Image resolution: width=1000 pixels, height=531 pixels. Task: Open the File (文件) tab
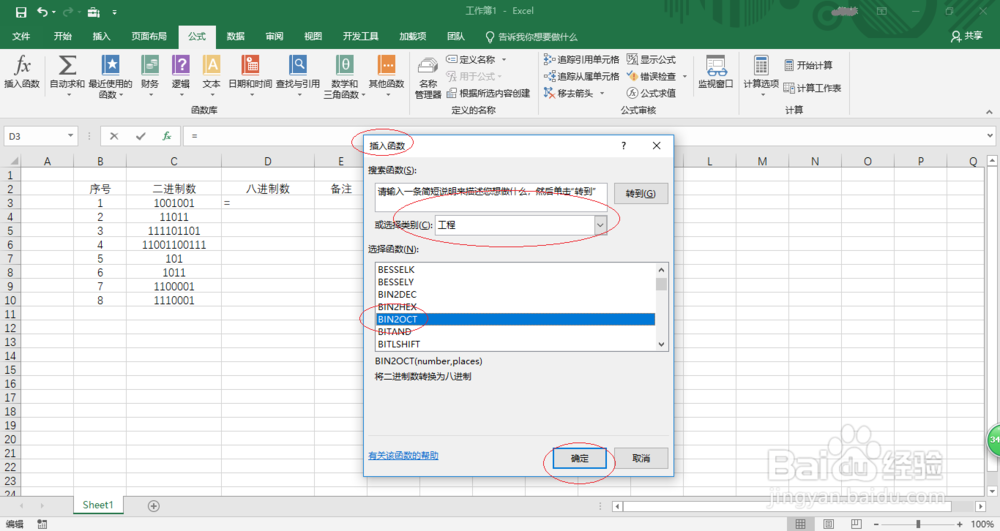(21, 36)
